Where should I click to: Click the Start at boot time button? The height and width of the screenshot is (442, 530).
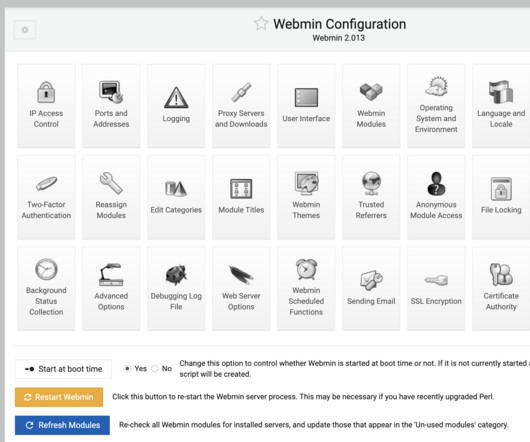(63, 369)
